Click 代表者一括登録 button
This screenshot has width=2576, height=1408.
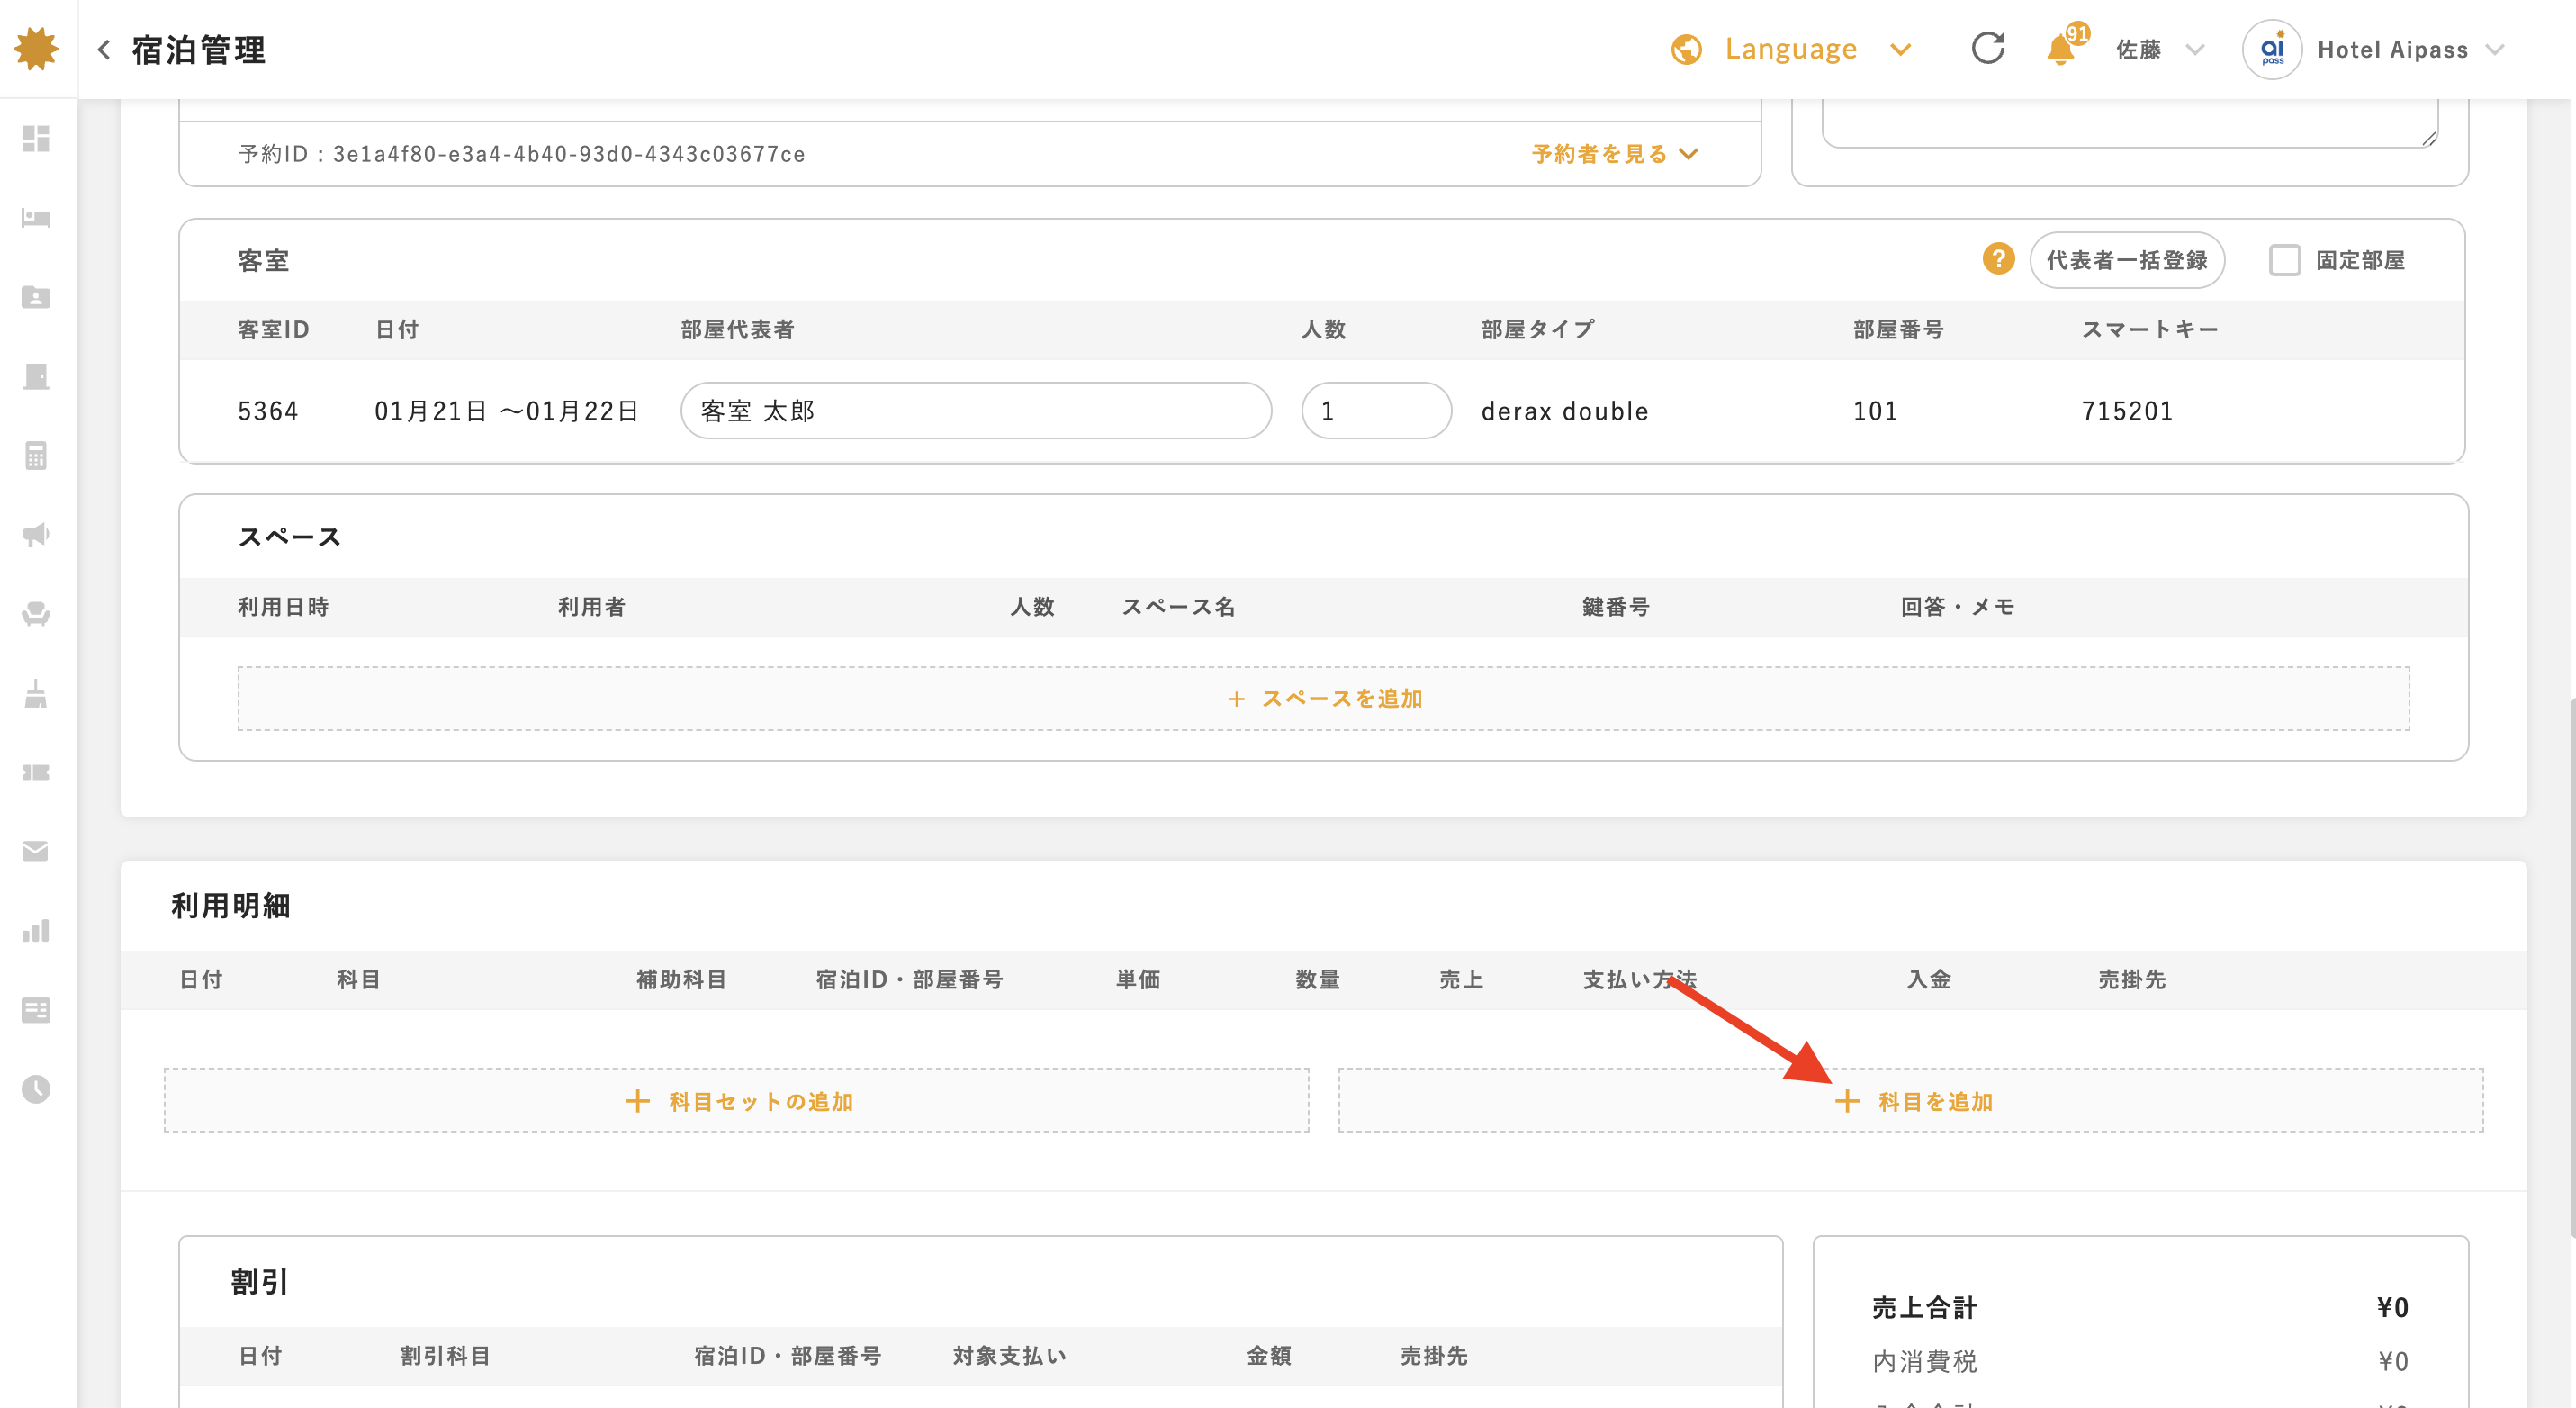(2126, 260)
